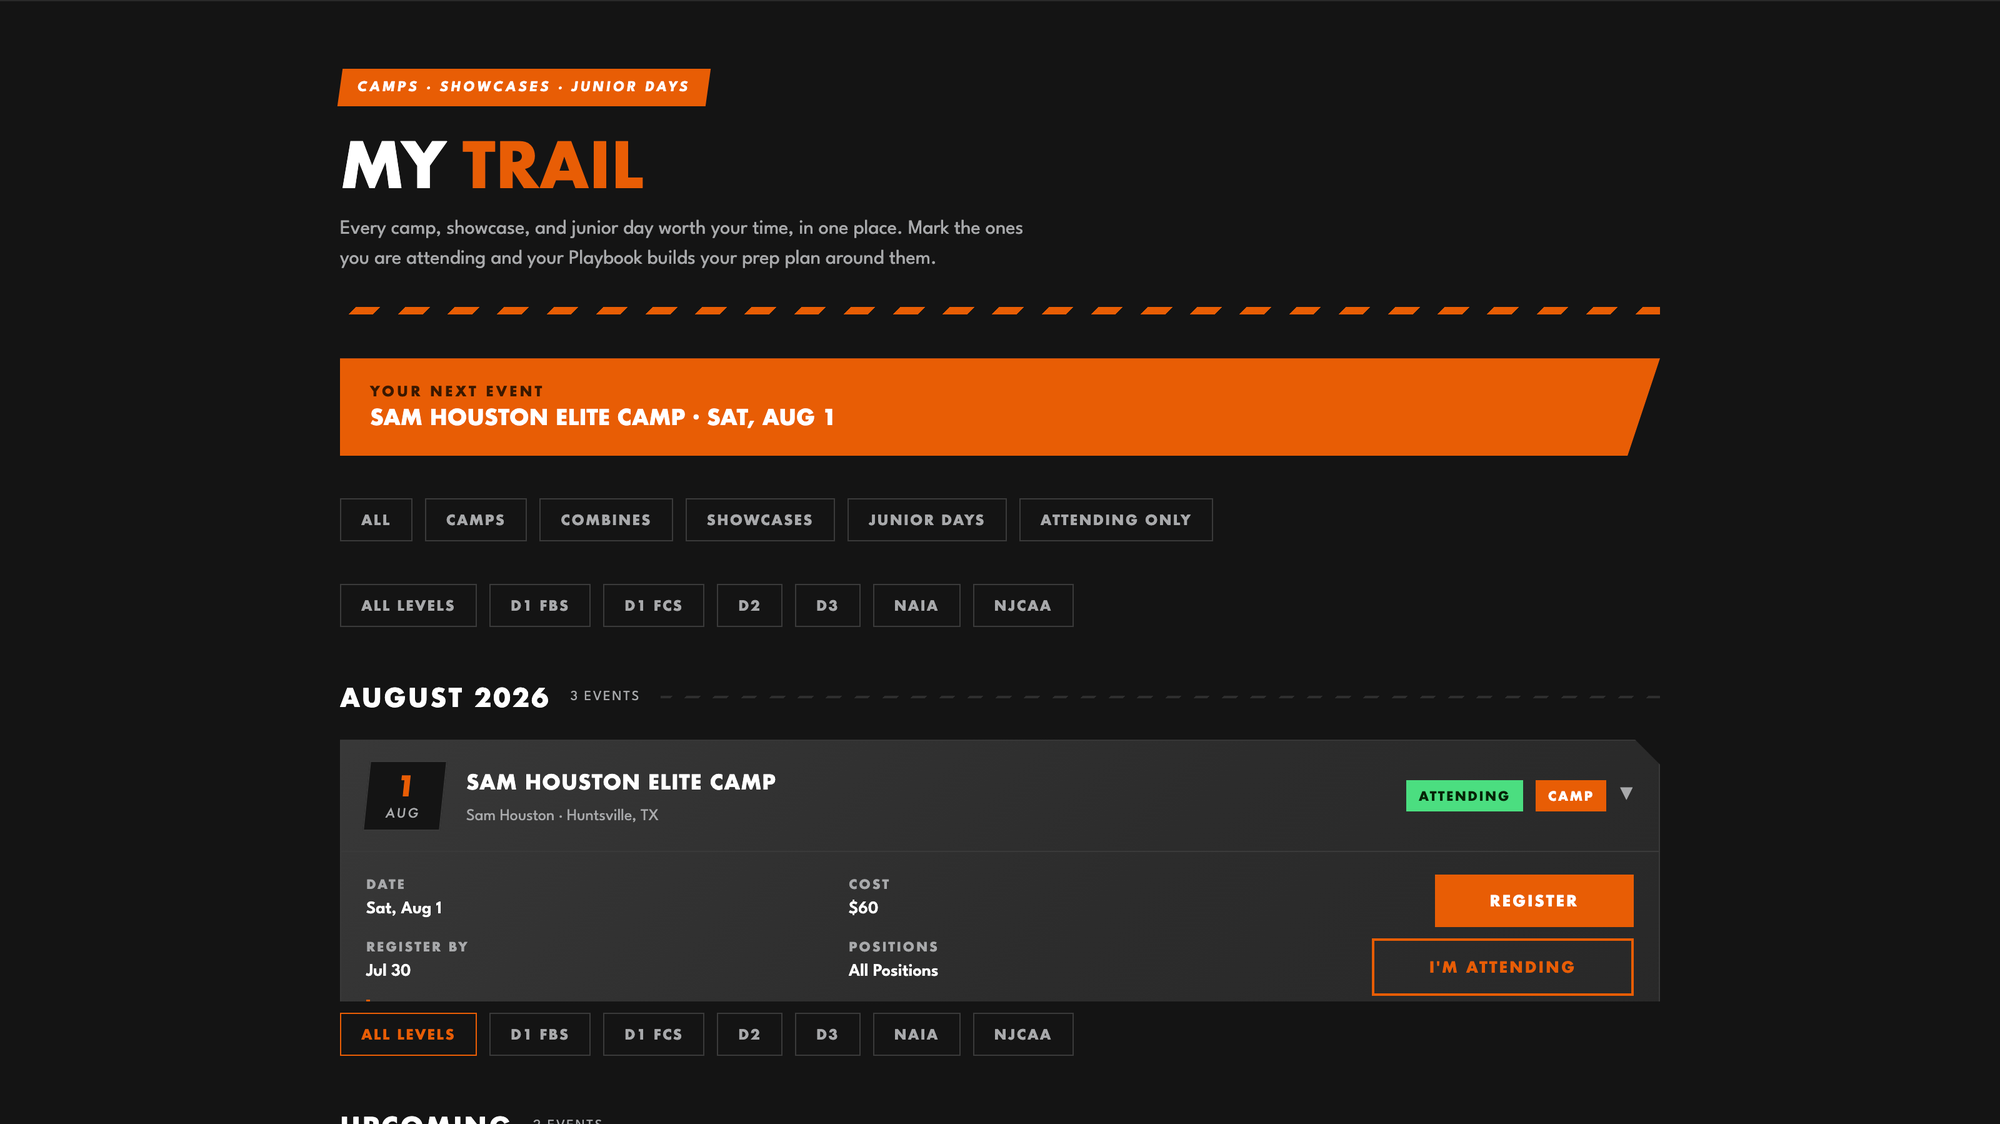Screen dimensions: 2000x1124
Task: Click the orange-outlined ALL LEVELS filter
Action: (x=408, y=1035)
